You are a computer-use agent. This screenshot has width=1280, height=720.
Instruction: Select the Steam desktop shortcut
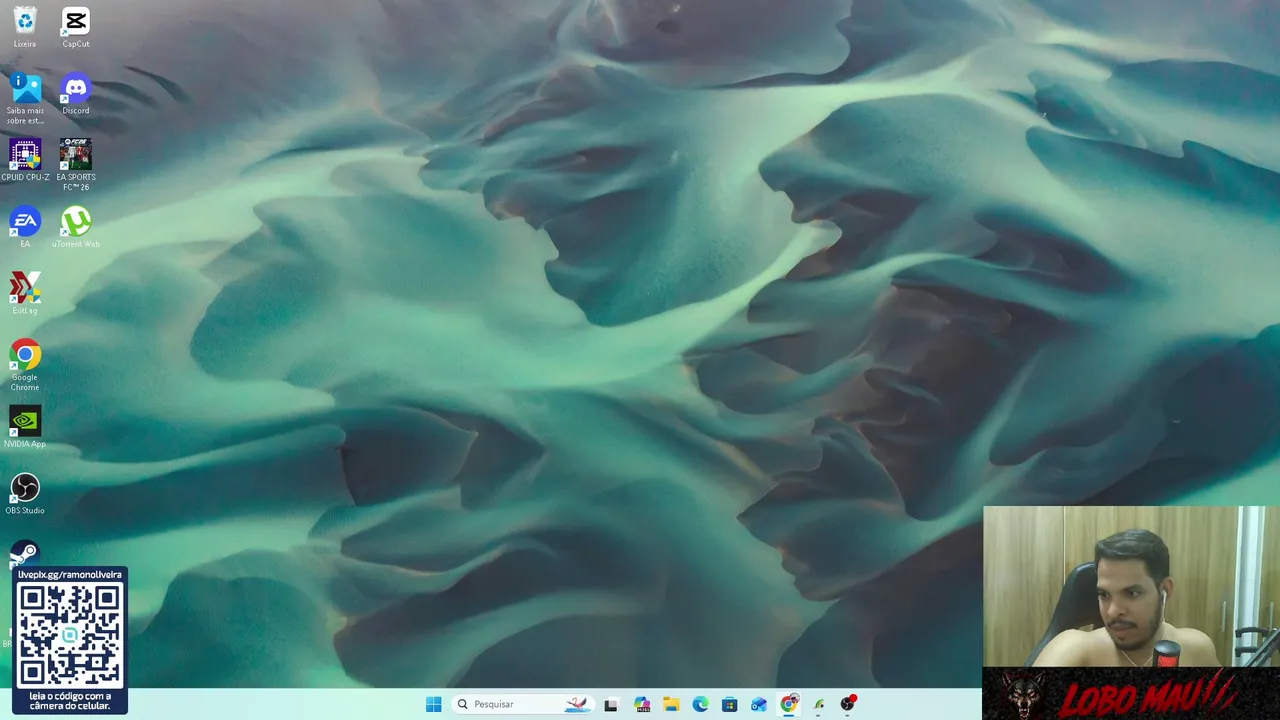coord(25,553)
